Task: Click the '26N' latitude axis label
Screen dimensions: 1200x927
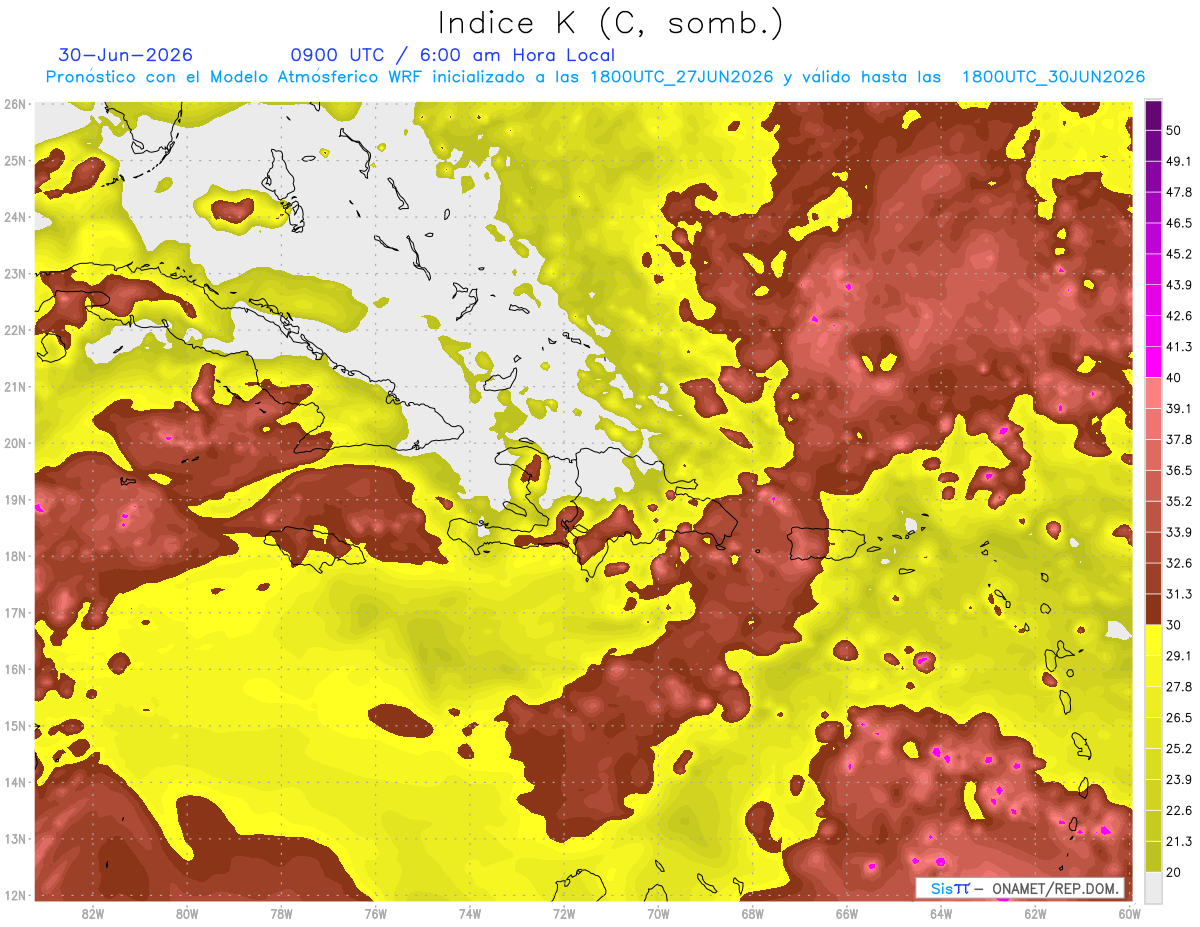Action: (x=15, y=104)
